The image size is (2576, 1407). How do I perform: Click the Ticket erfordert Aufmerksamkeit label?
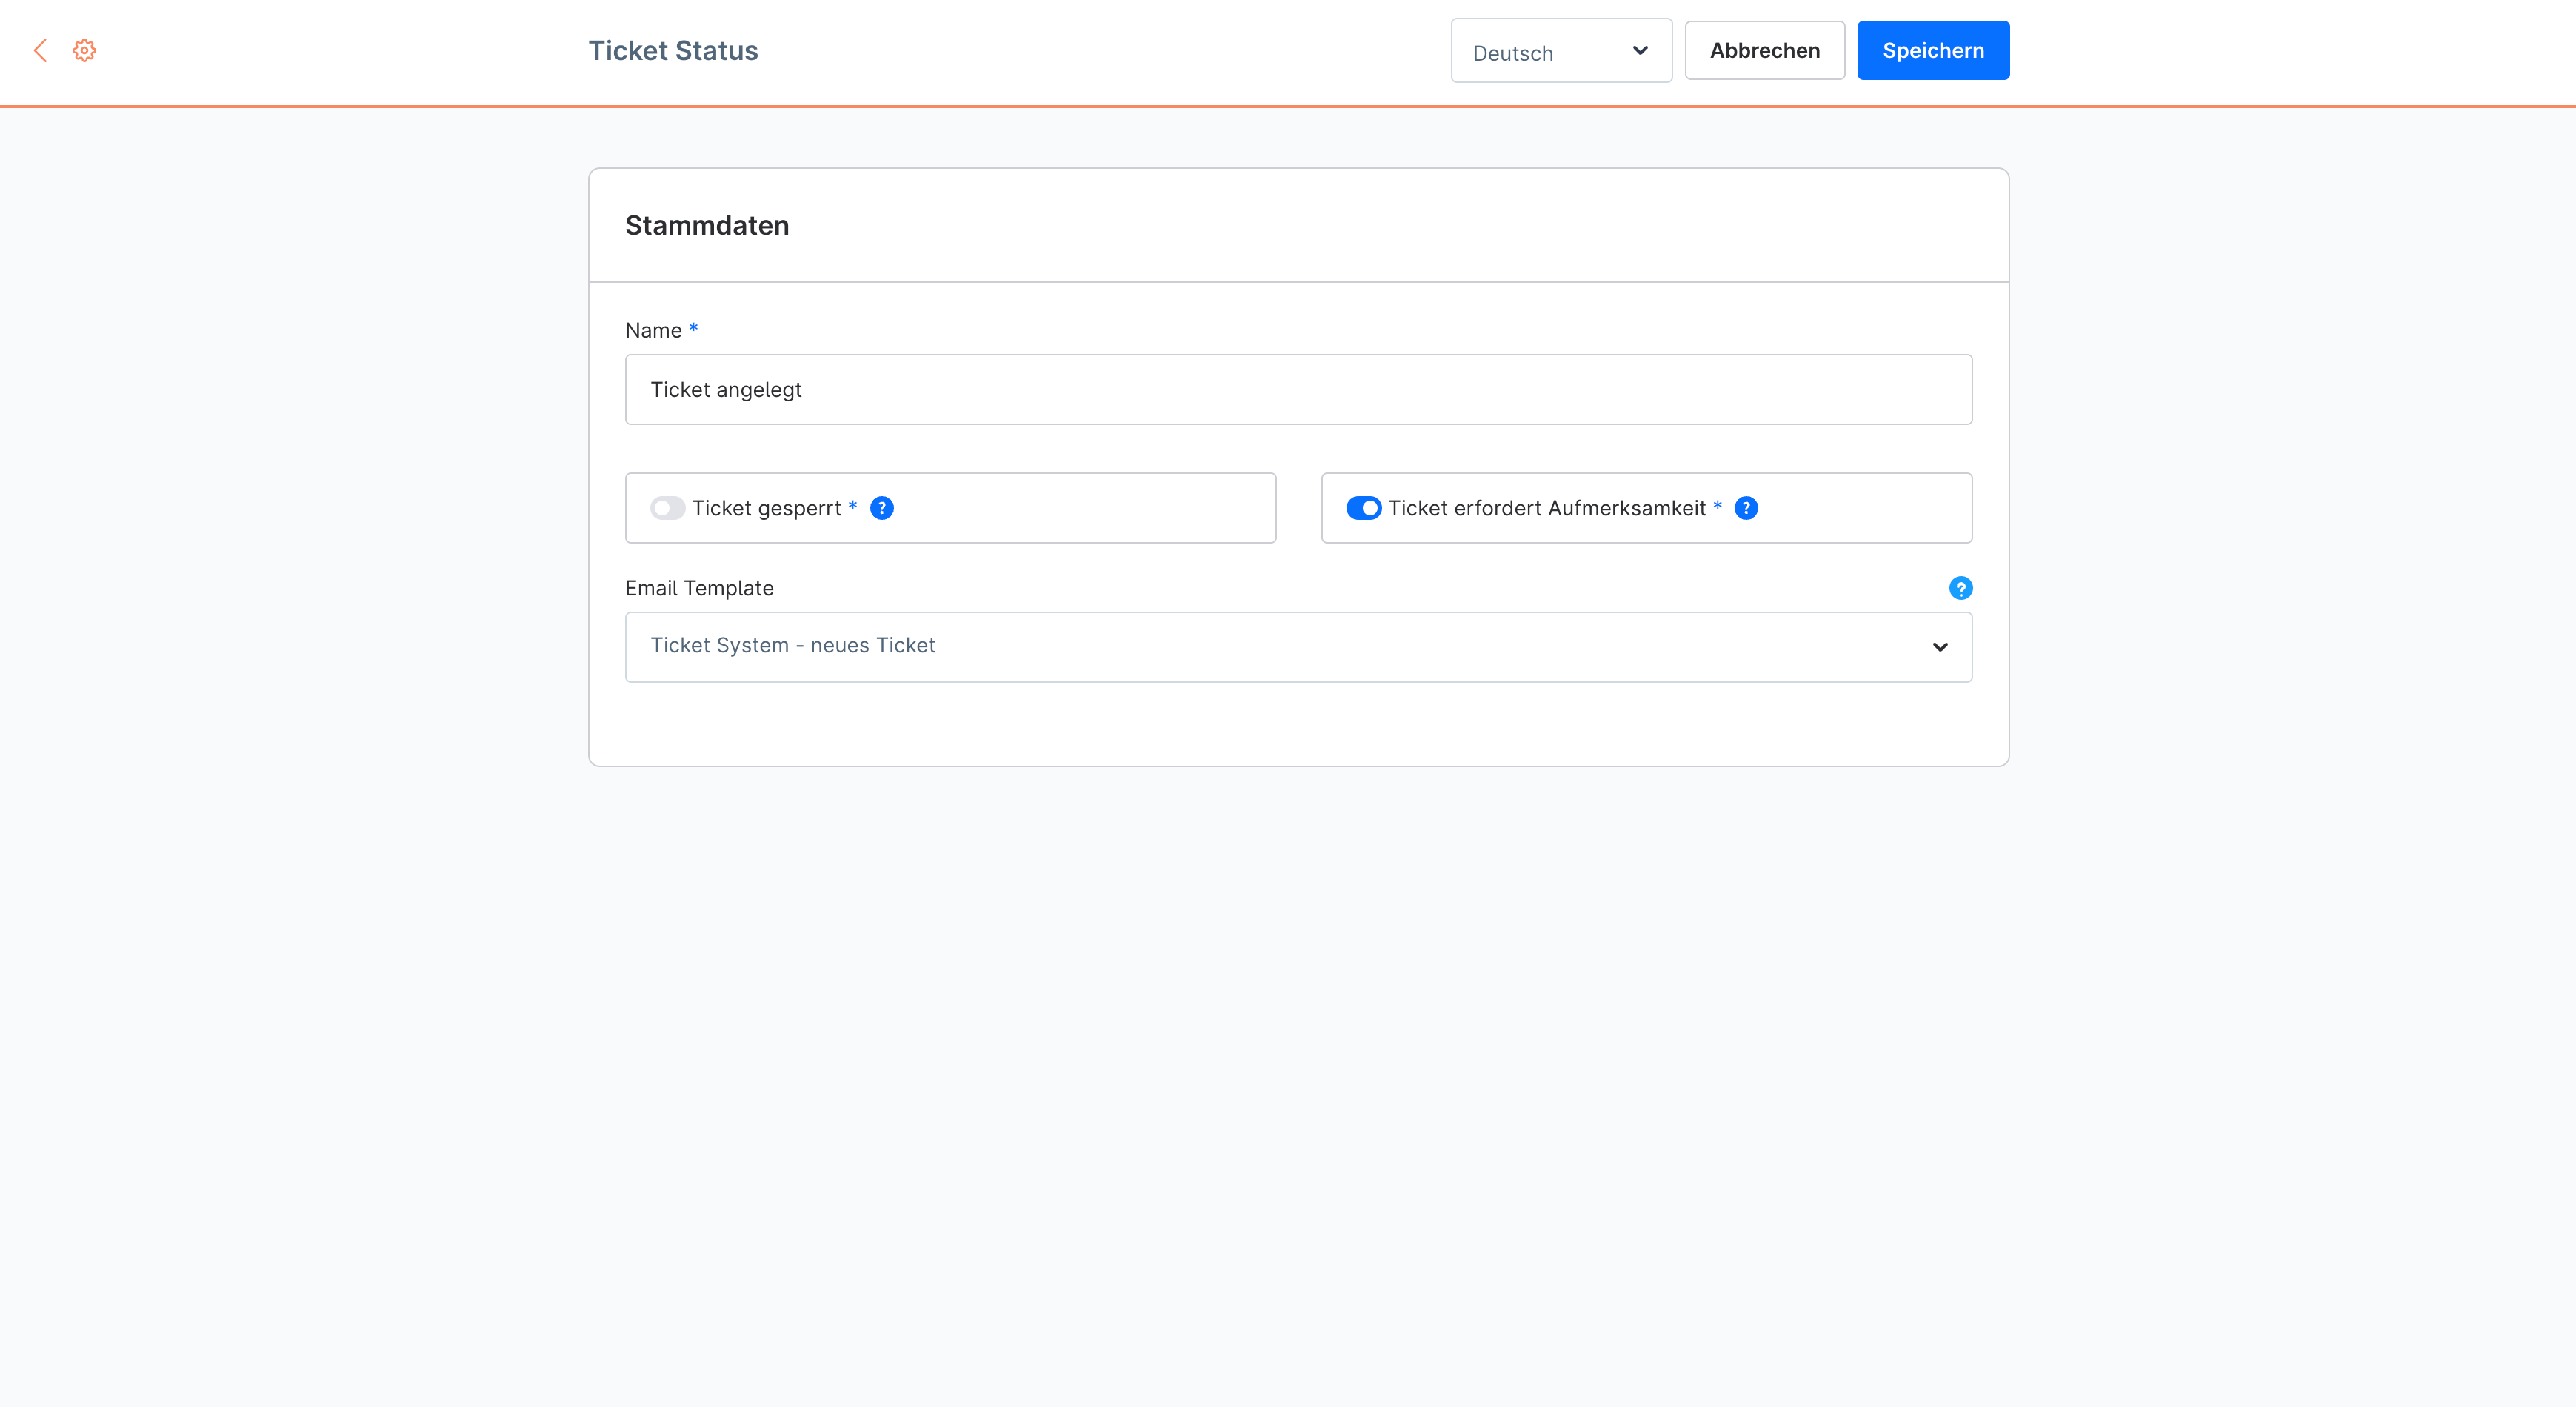(x=1546, y=508)
